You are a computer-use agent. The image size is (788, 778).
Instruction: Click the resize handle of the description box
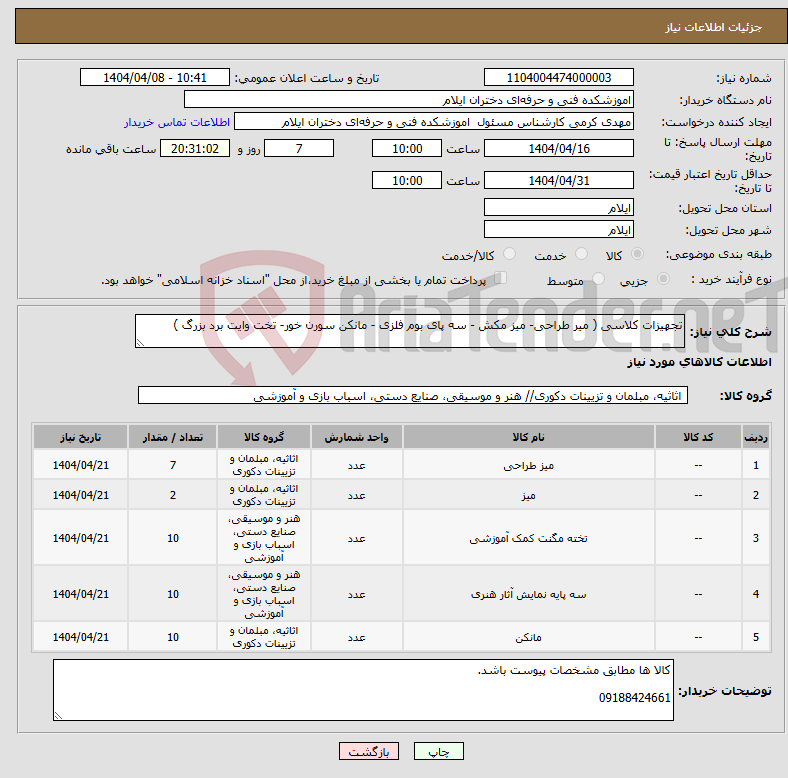point(140,343)
